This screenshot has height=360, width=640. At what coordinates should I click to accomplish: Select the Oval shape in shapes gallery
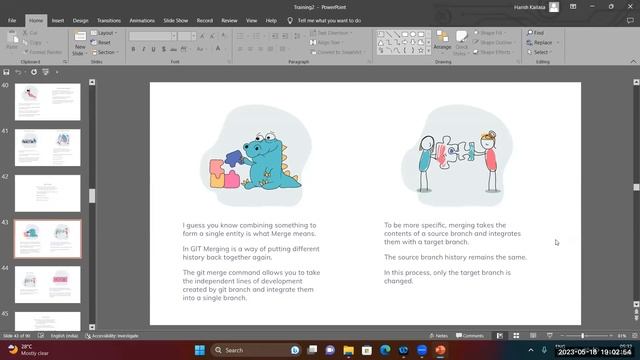pyautogui.click(x=413, y=34)
